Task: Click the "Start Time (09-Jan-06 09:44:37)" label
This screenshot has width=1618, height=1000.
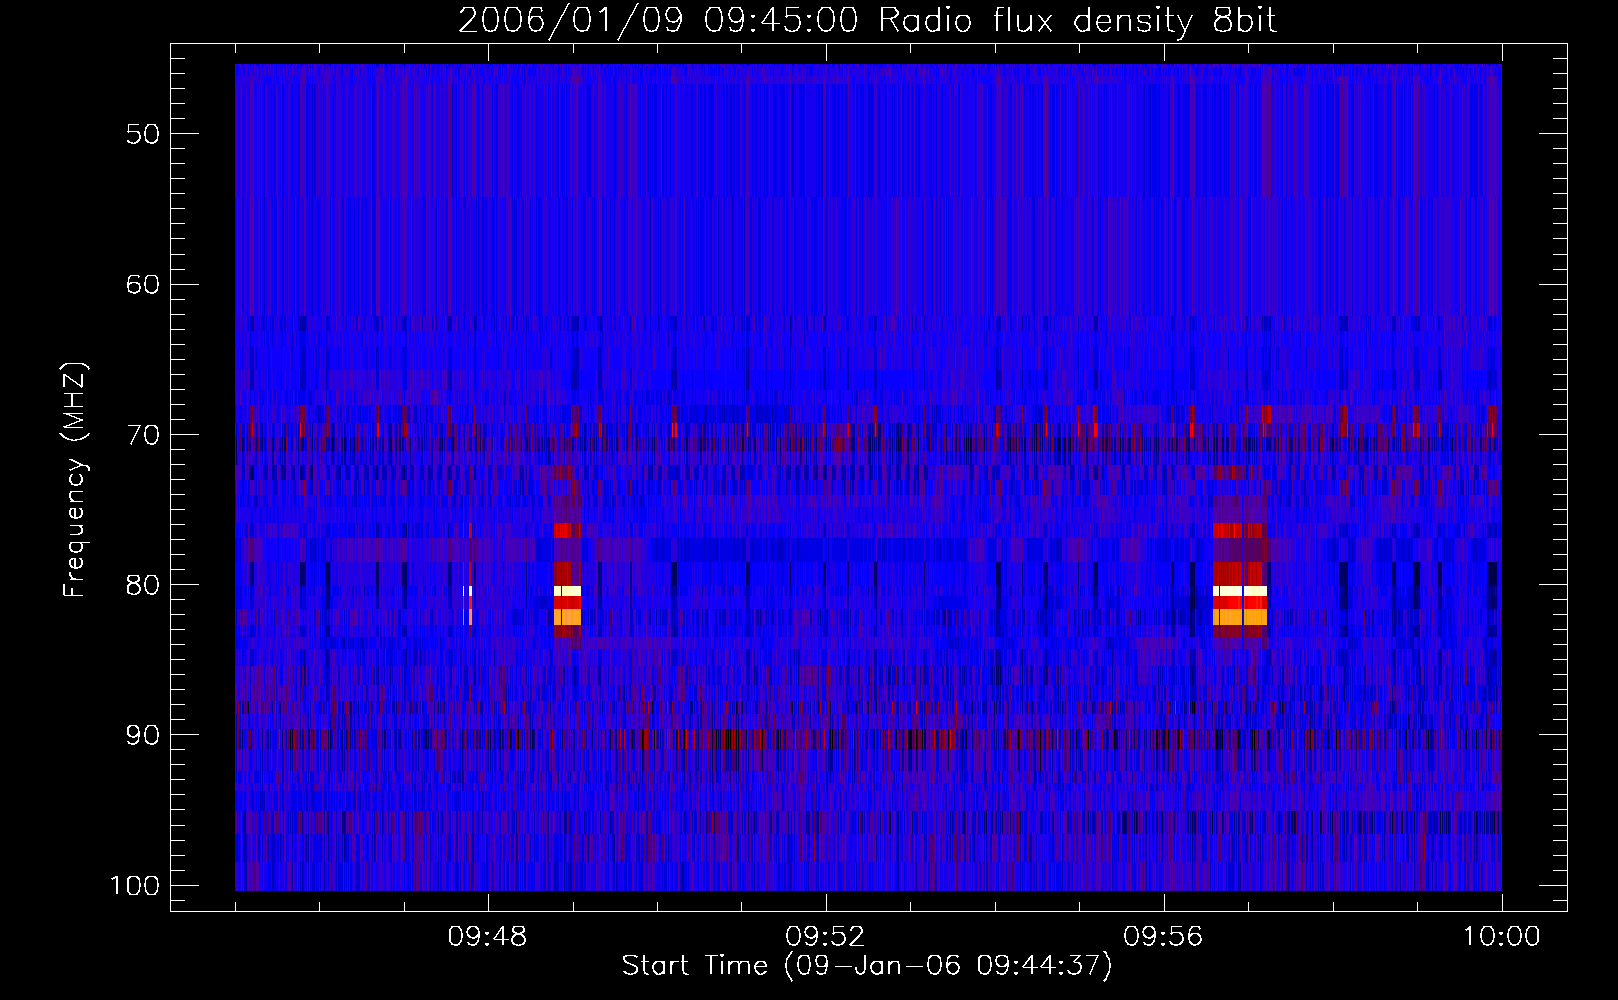Action: pyautogui.click(x=867, y=966)
